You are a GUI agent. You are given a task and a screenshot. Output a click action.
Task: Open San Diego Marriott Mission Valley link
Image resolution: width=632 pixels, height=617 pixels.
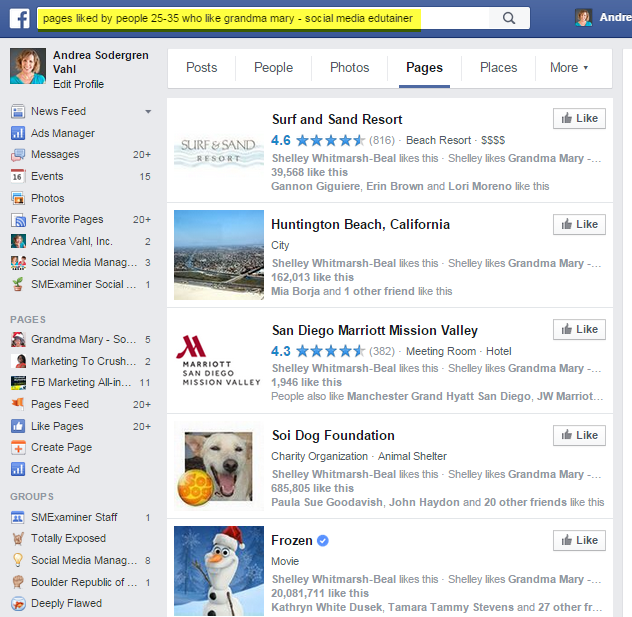tap(375, 330)
